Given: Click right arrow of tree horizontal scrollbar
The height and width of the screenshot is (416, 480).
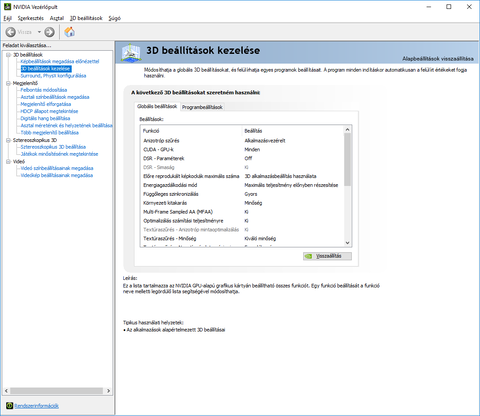Looking at the screenshot, I should (x=108, y=391).
